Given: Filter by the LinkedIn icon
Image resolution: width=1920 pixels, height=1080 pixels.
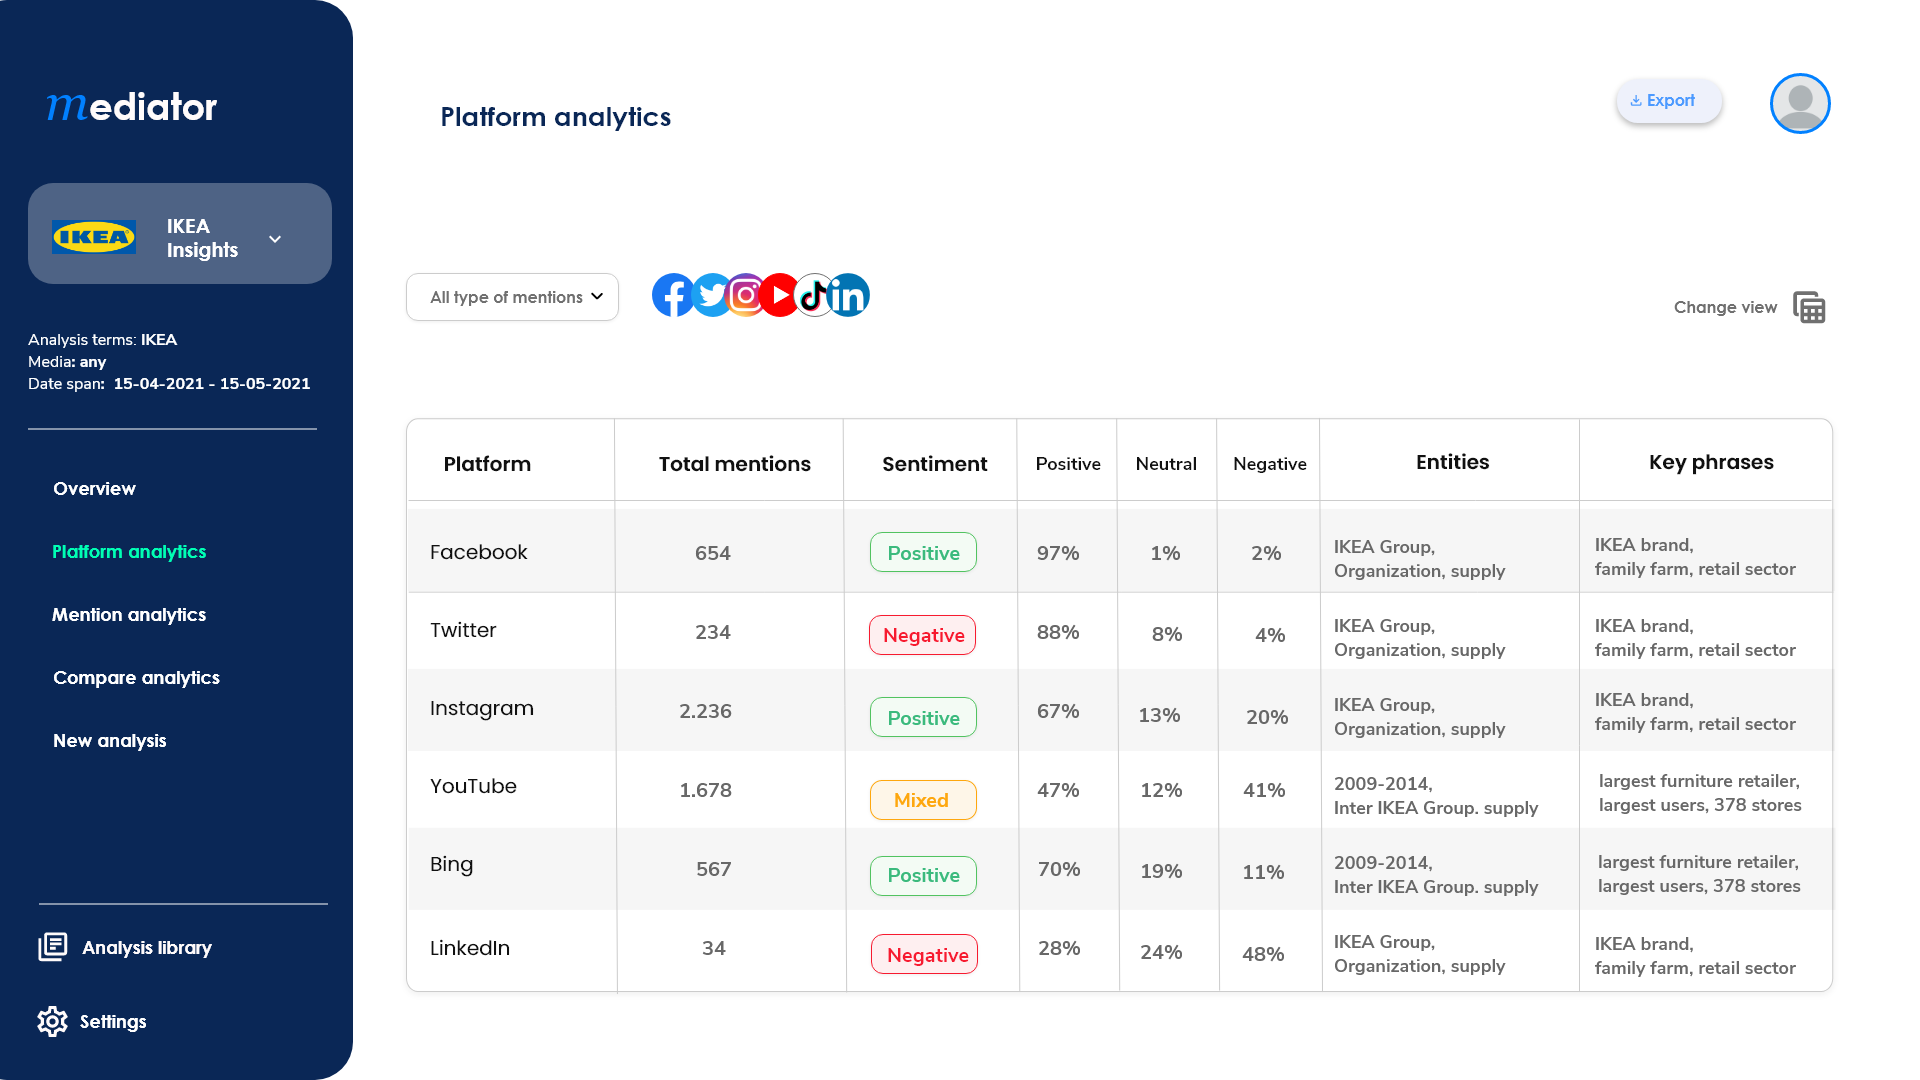Looking at the screenshot, I should (849, 296).
